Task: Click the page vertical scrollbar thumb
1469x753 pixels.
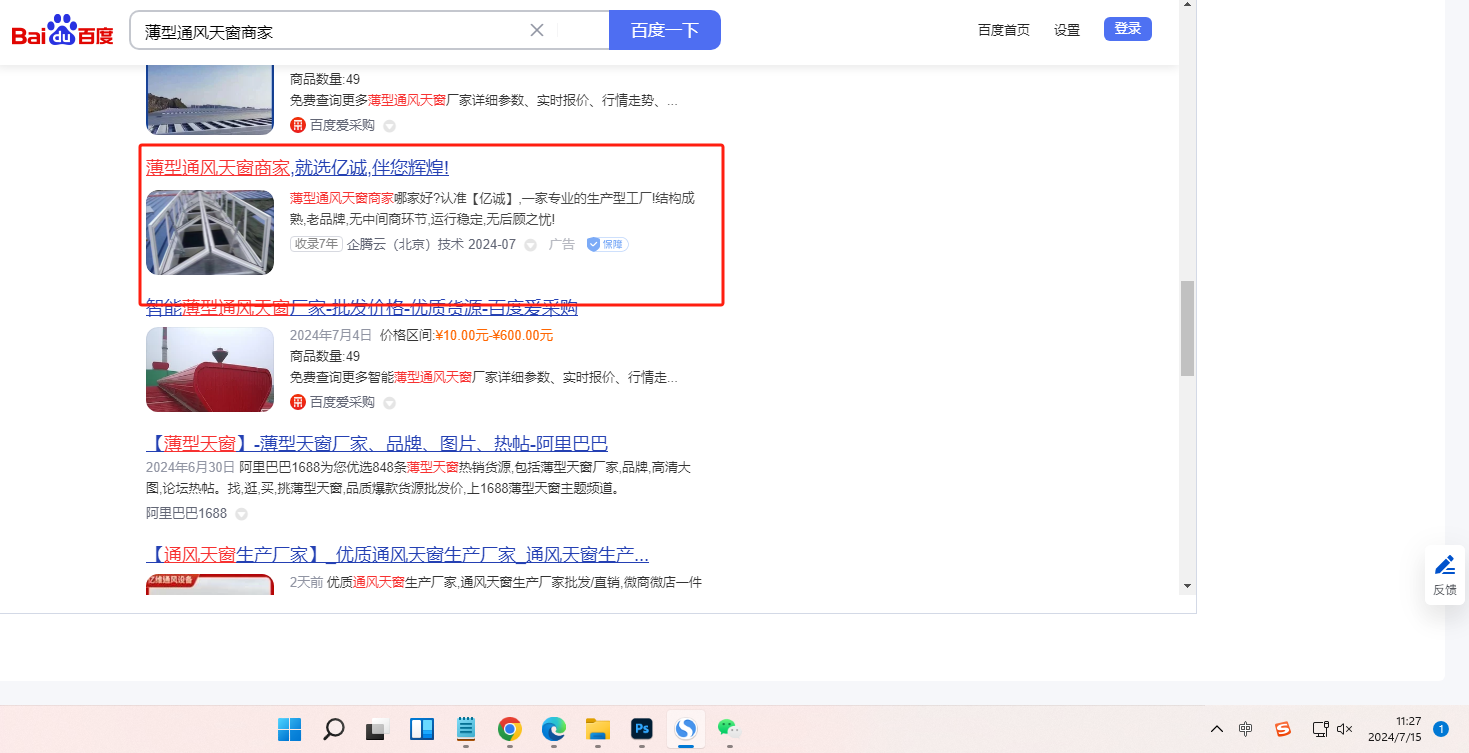Action: click(1187, 328)
